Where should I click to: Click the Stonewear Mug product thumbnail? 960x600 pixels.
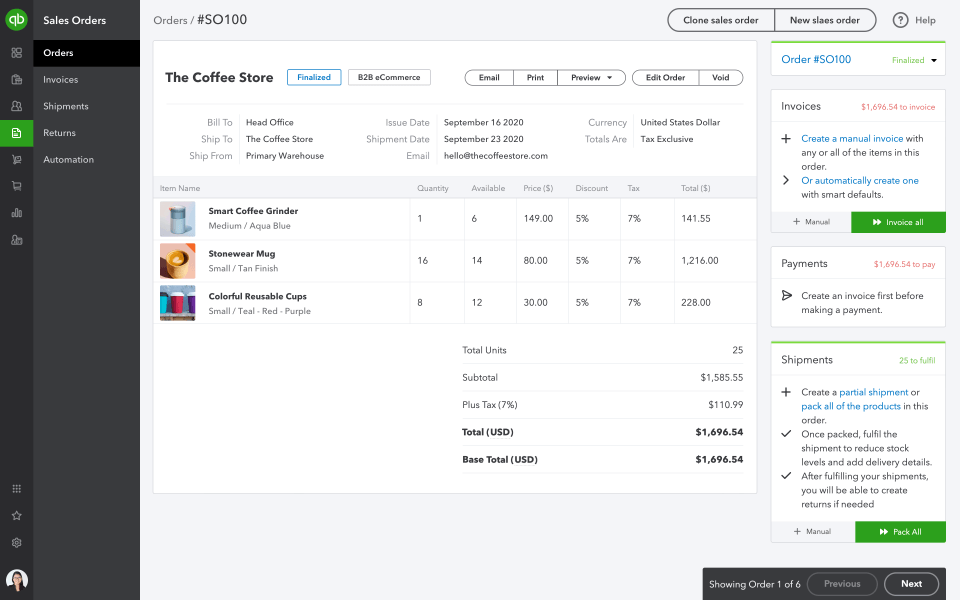coord(177,261)
